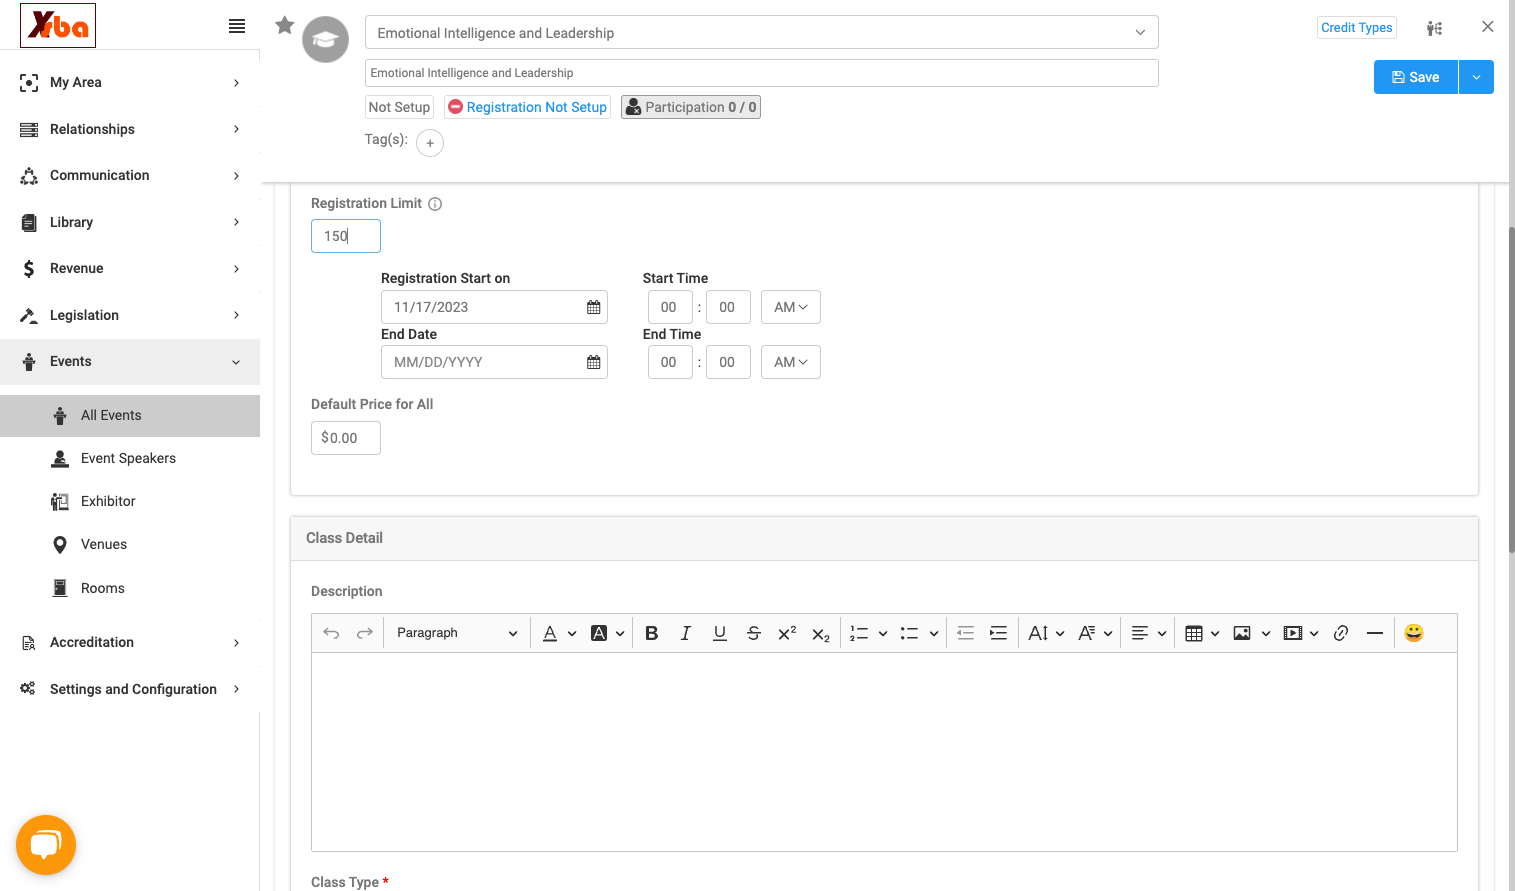Change End Time AM/PM selector

tap(791, 362)
